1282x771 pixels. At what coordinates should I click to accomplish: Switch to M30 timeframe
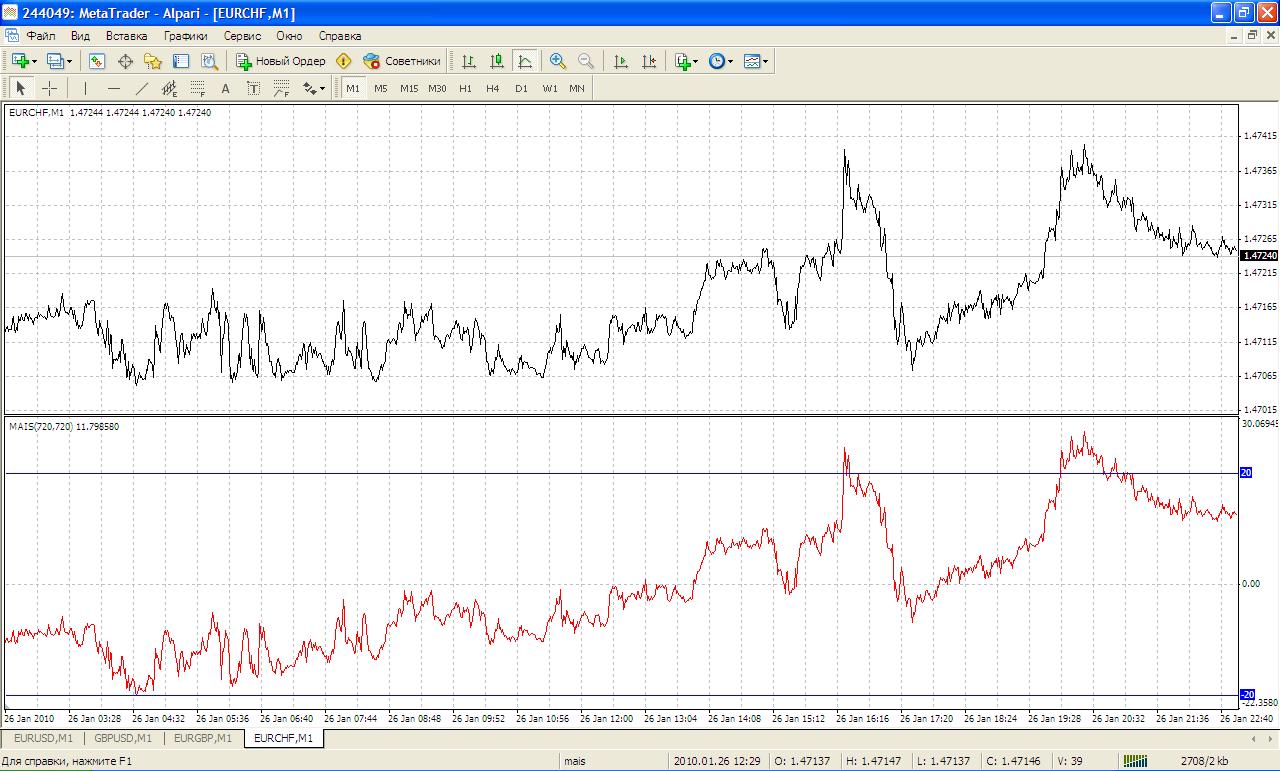coord(437,88)
